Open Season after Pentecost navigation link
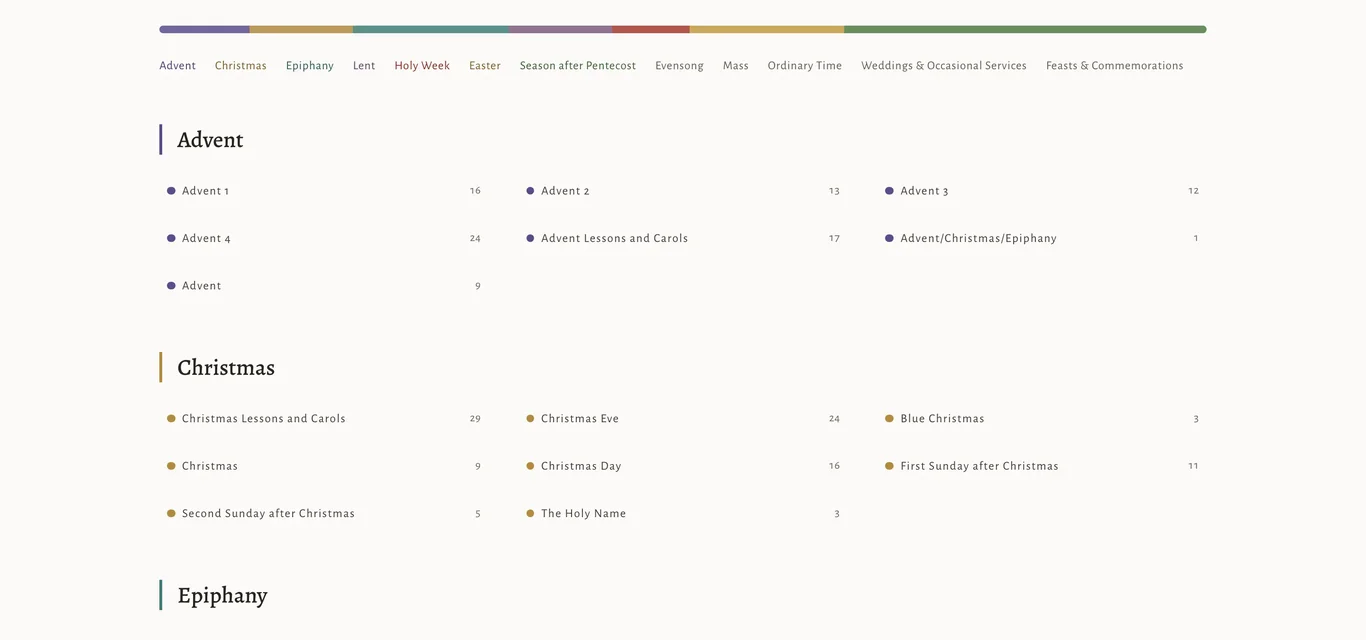This screenshot has height=640, width=1366. tap(578, 65)
